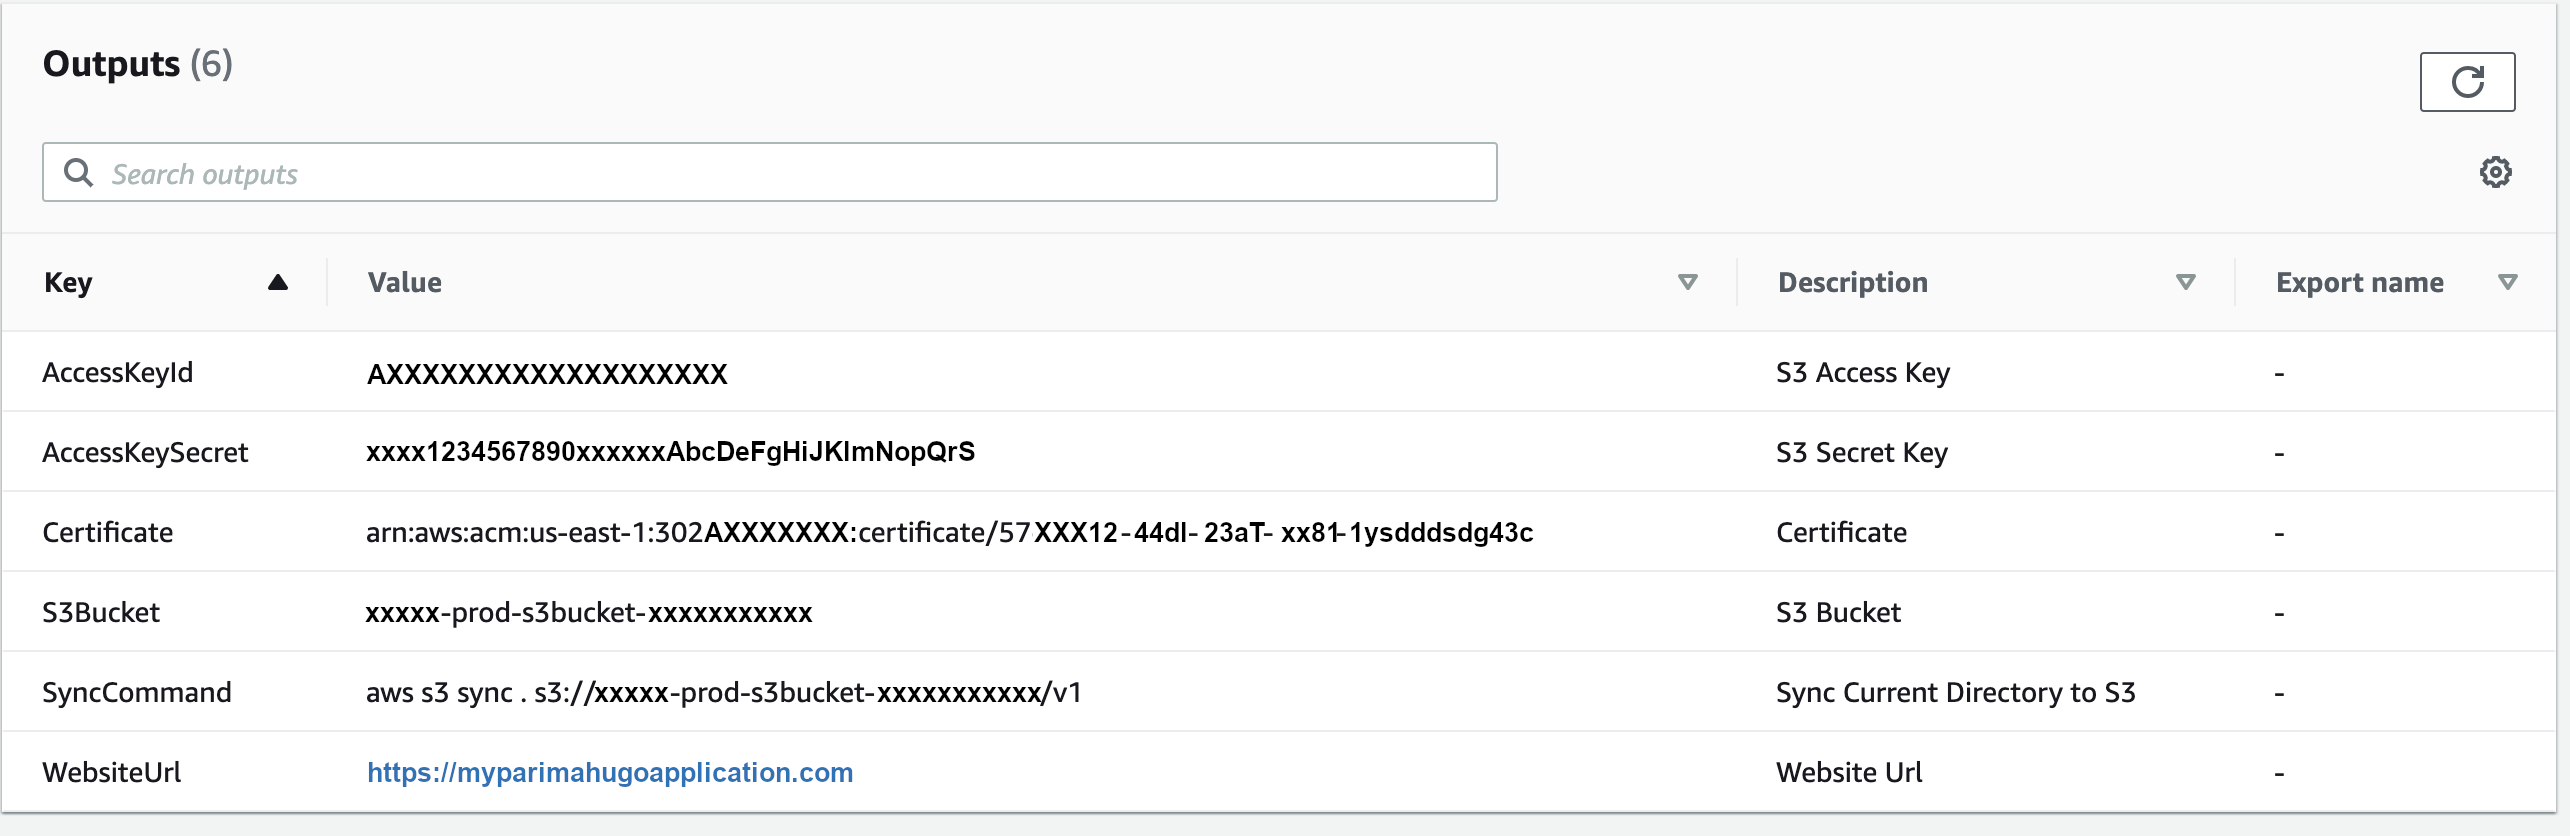The width and height of the screenshot is (2570, 836).
Task: Open the Value column filter
Action: pyautogui.click(x=1688, y=282)
